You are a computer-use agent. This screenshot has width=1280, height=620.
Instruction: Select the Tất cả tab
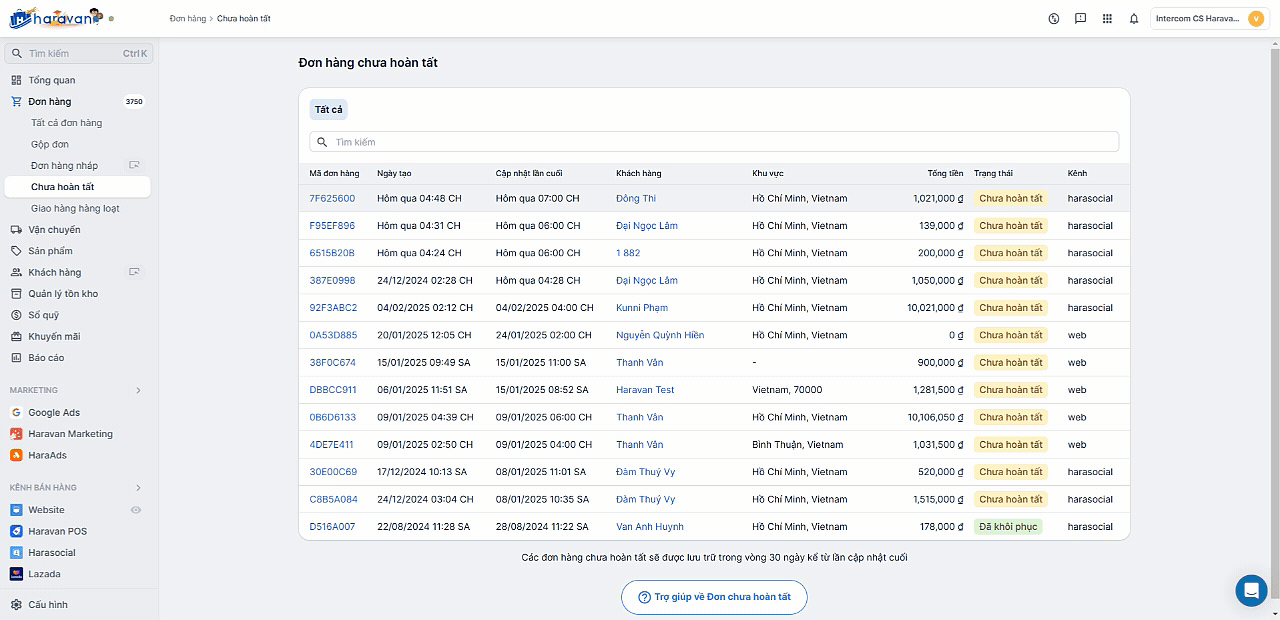(x=328, y=110)
